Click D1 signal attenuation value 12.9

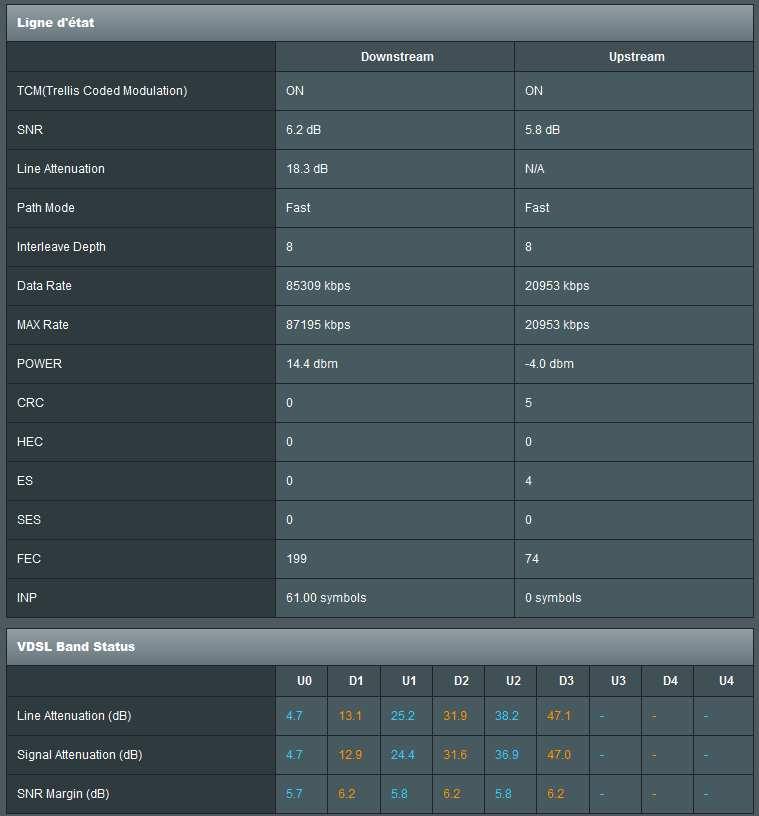(350, 755)
